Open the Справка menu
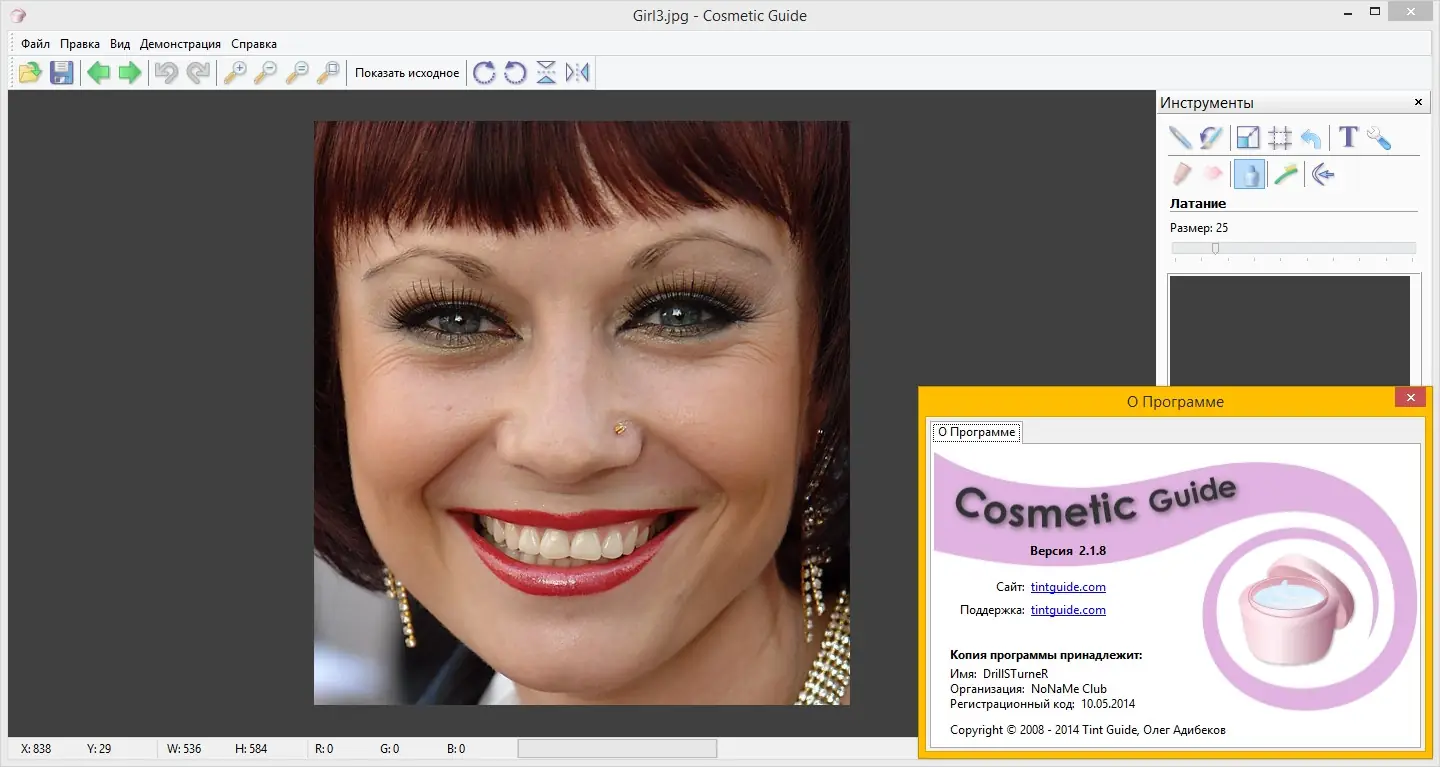 254,44
